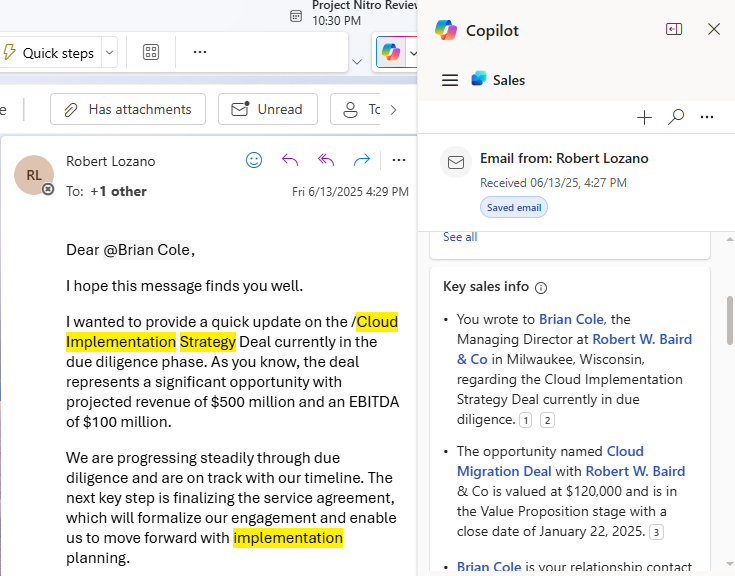The image size is (735, 576).
Task: Click the Saved email badge
Action: [514, 207]
